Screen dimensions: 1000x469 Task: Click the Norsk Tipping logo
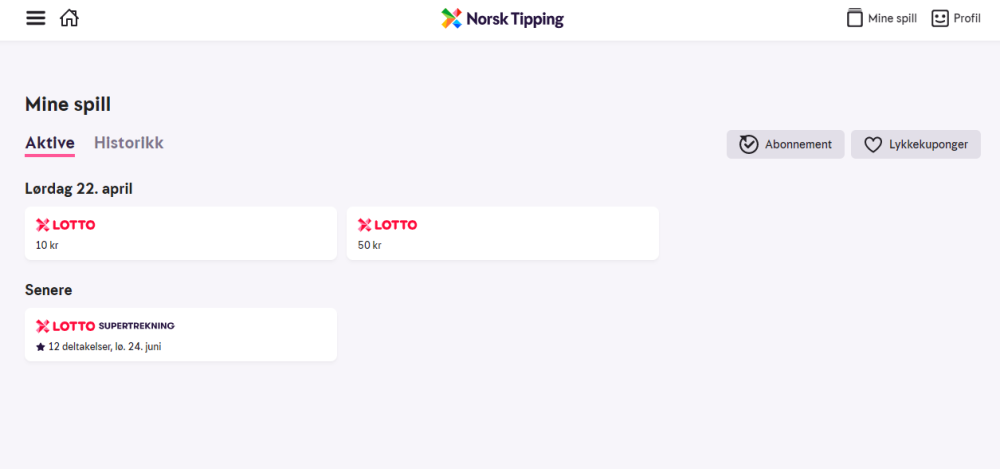(503, 19)
